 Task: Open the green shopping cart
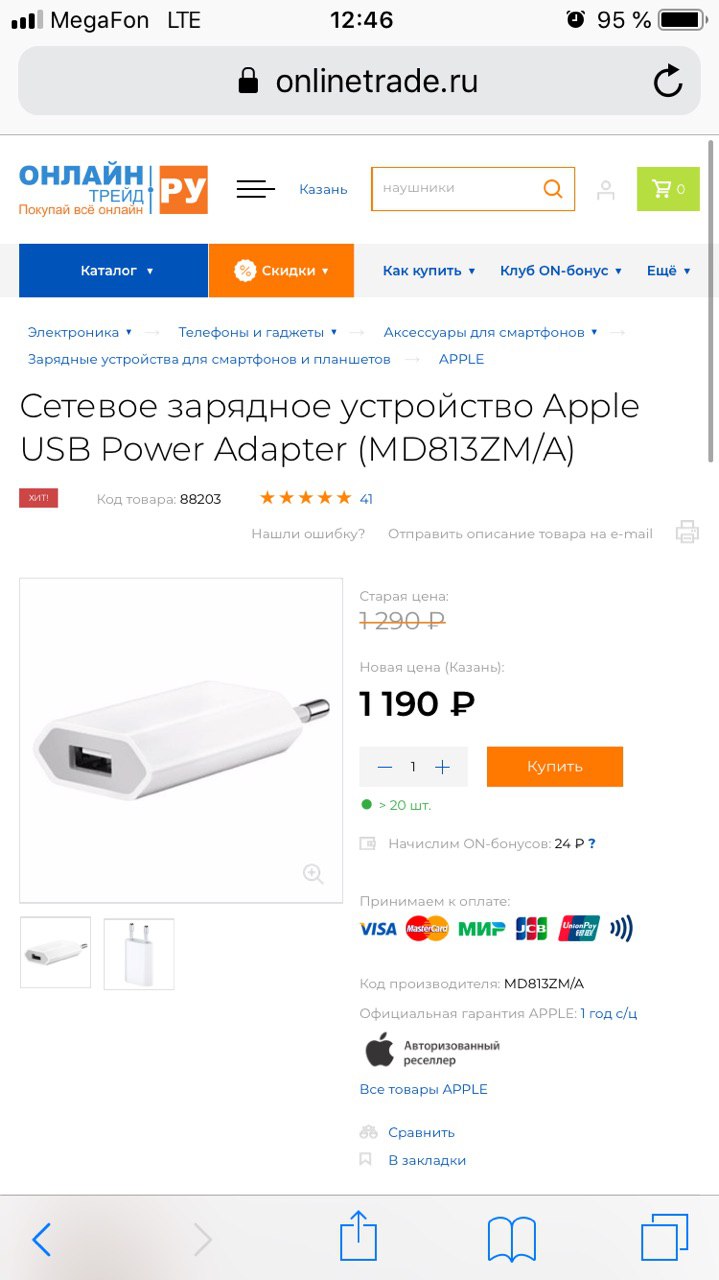click(668, 189)
